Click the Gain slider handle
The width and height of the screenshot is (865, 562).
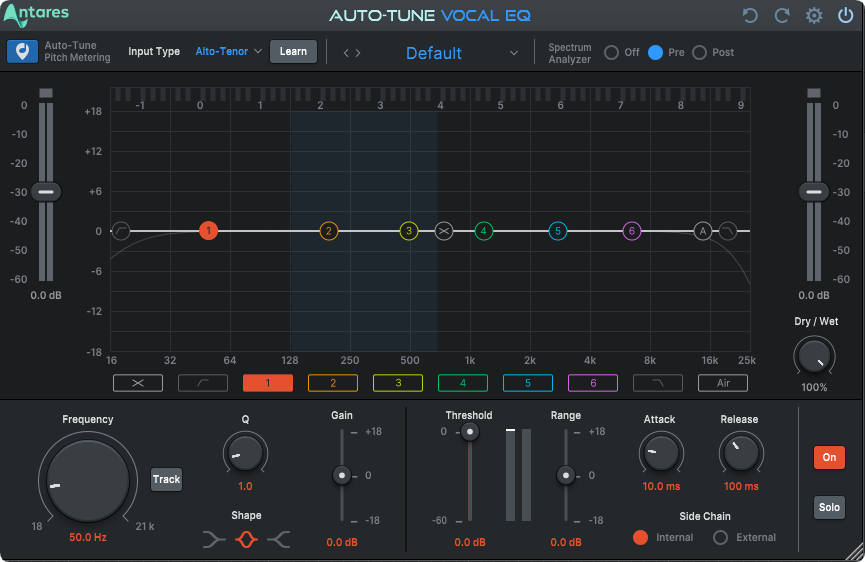pyautogui.click(x=342, y=475)
